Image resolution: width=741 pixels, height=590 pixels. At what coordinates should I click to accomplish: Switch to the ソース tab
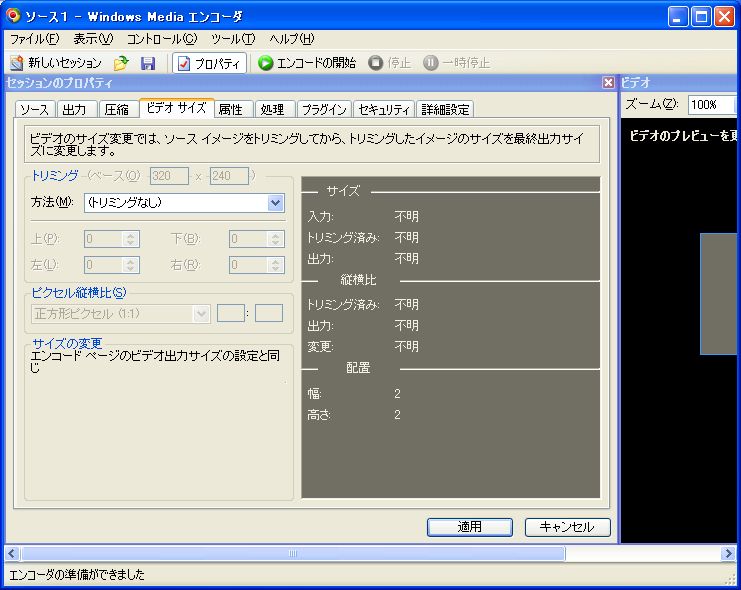(x=34, y=110)
